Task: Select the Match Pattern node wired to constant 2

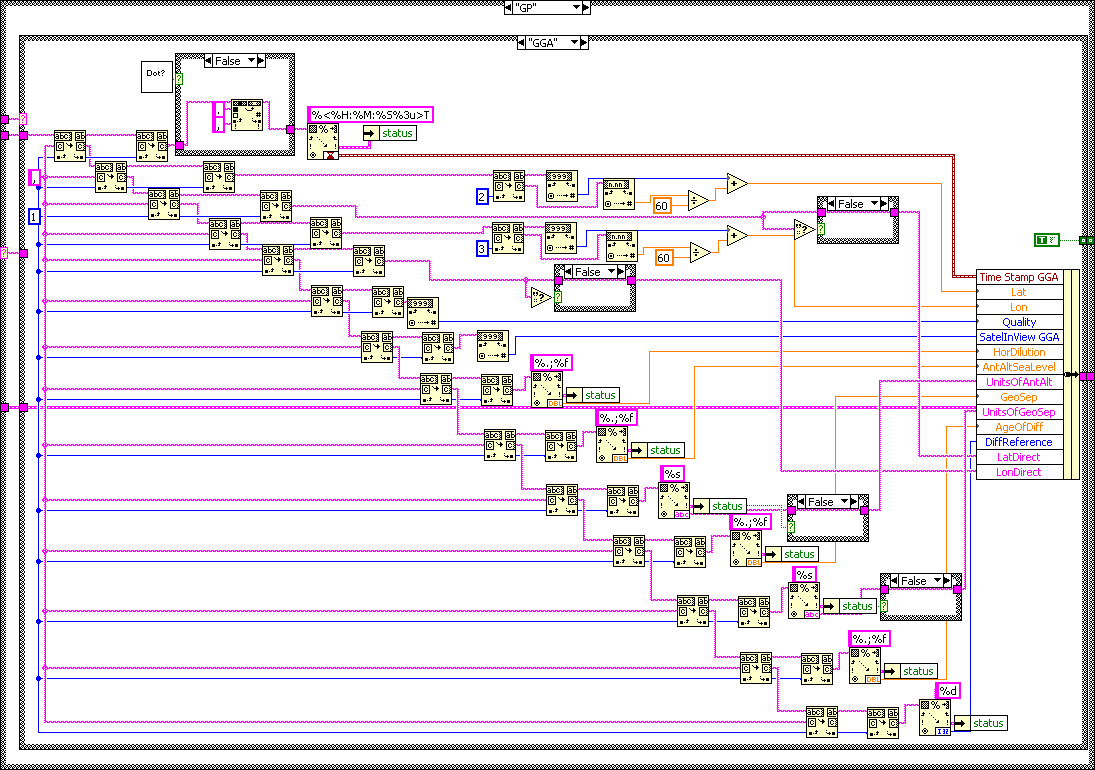Action: [508, 186]
